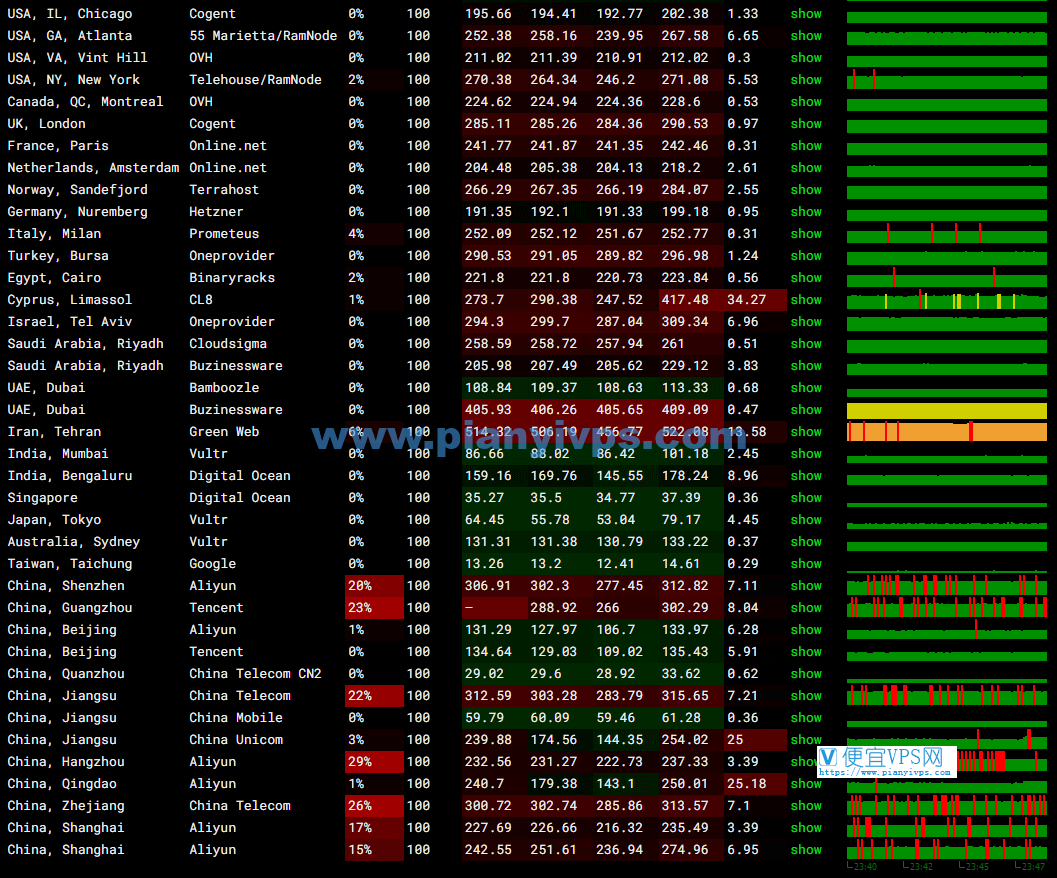Select the CL8 provider name
Image resolution: width=1057 pixels, height=878 pixels.
(201, 300)
